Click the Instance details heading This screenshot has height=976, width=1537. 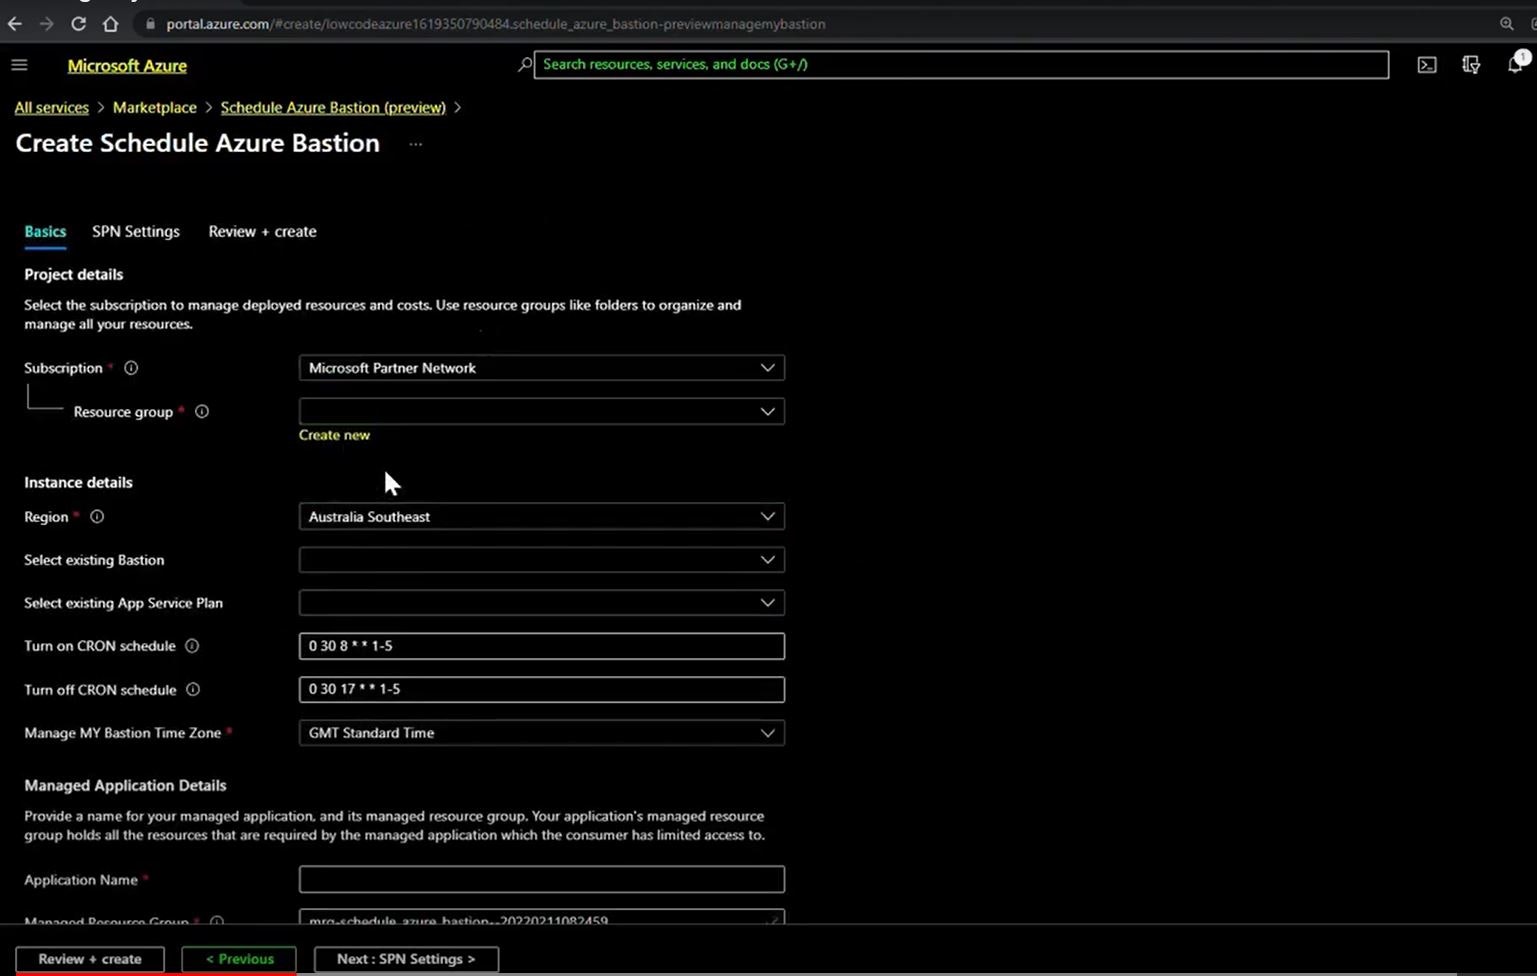click(78, 482)
